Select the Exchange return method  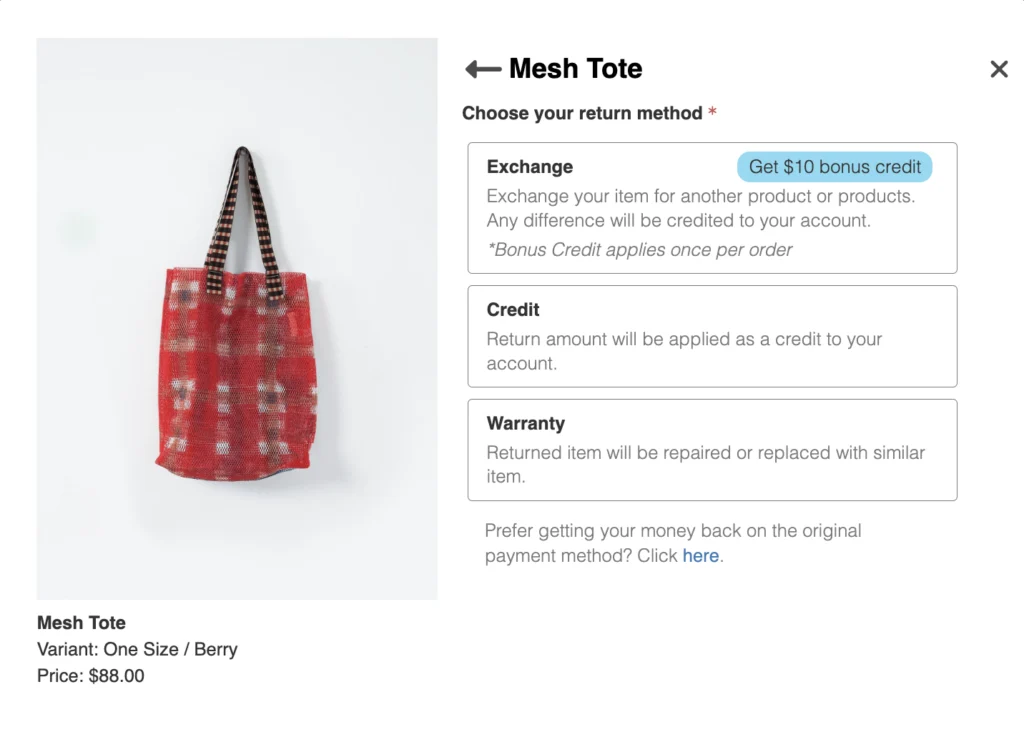712,208
